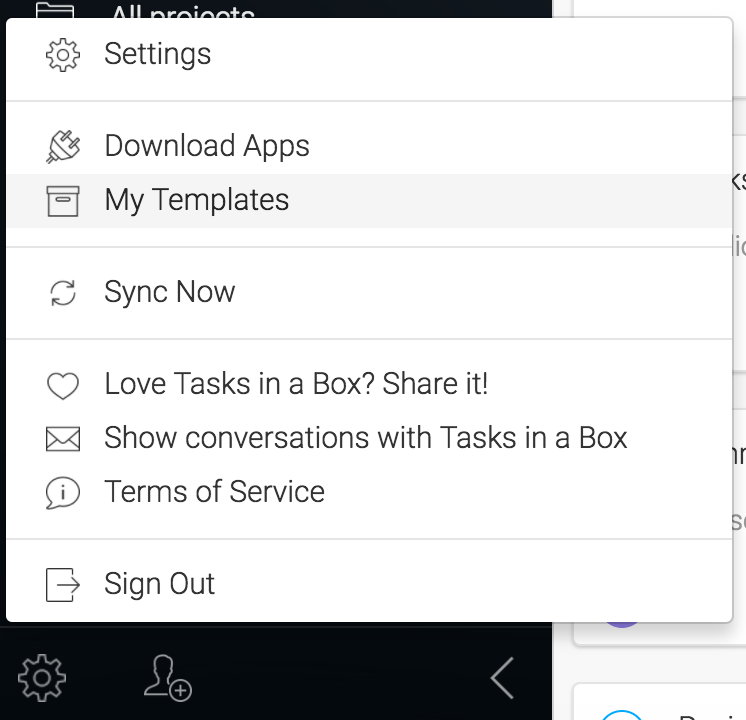Open Settings from the popup menu

tap(158, 54)
